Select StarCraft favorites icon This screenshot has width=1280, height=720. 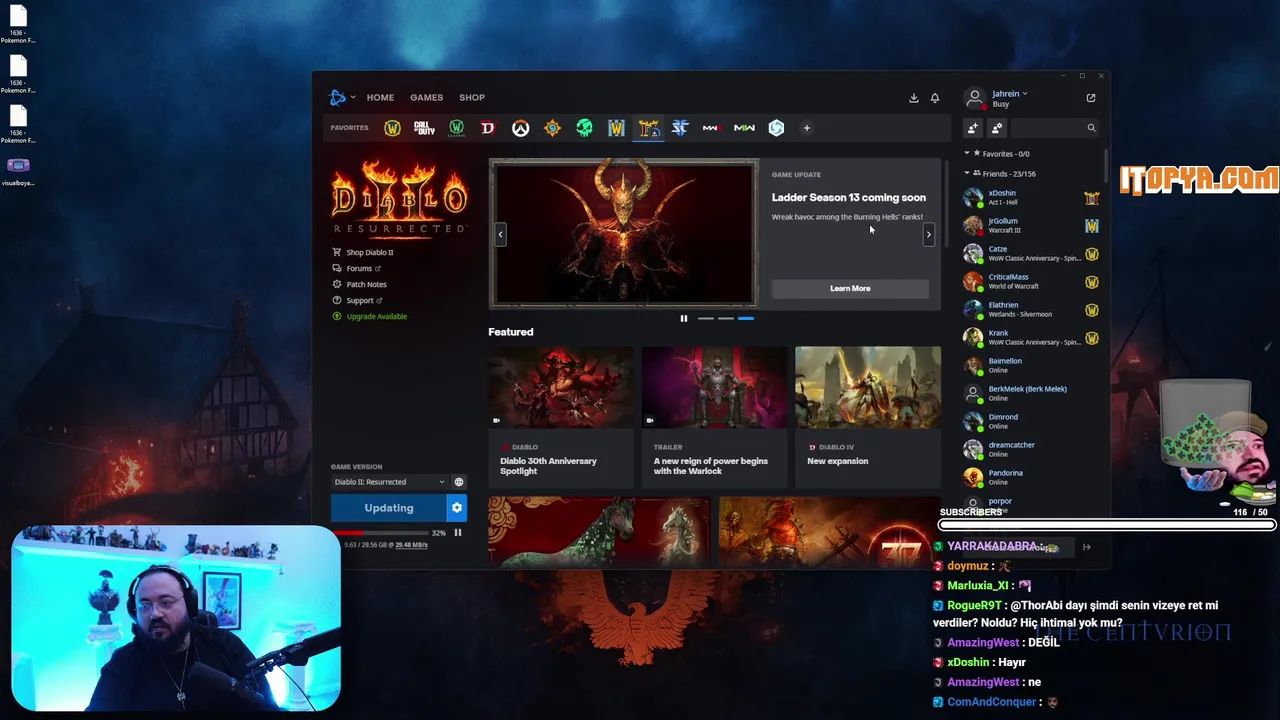pos(680,128)
